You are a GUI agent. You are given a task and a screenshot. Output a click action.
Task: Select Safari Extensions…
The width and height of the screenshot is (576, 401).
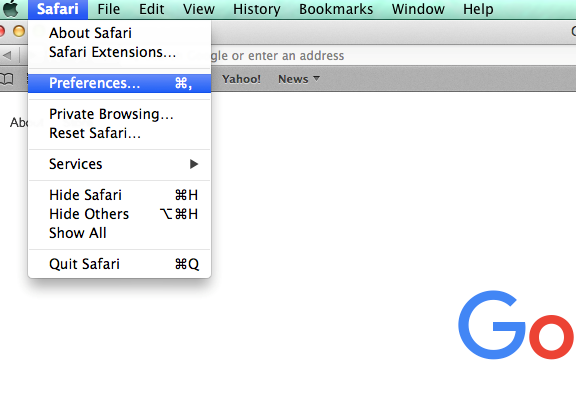click(119, 52)
